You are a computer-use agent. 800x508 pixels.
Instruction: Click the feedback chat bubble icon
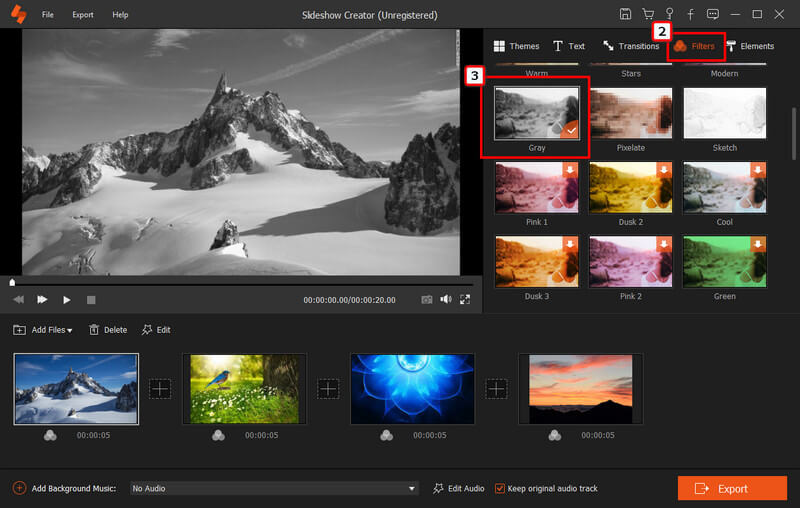[x=713, y=15]
